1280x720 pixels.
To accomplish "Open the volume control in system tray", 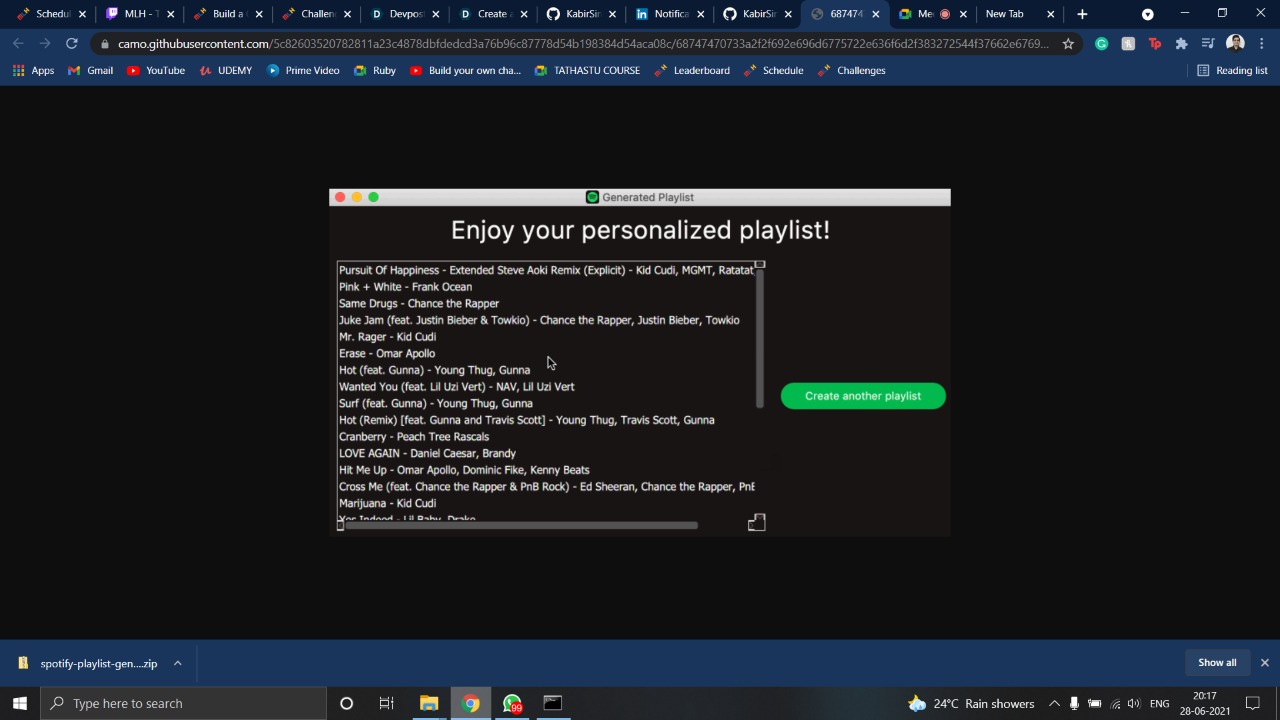I will (1133, 703).
